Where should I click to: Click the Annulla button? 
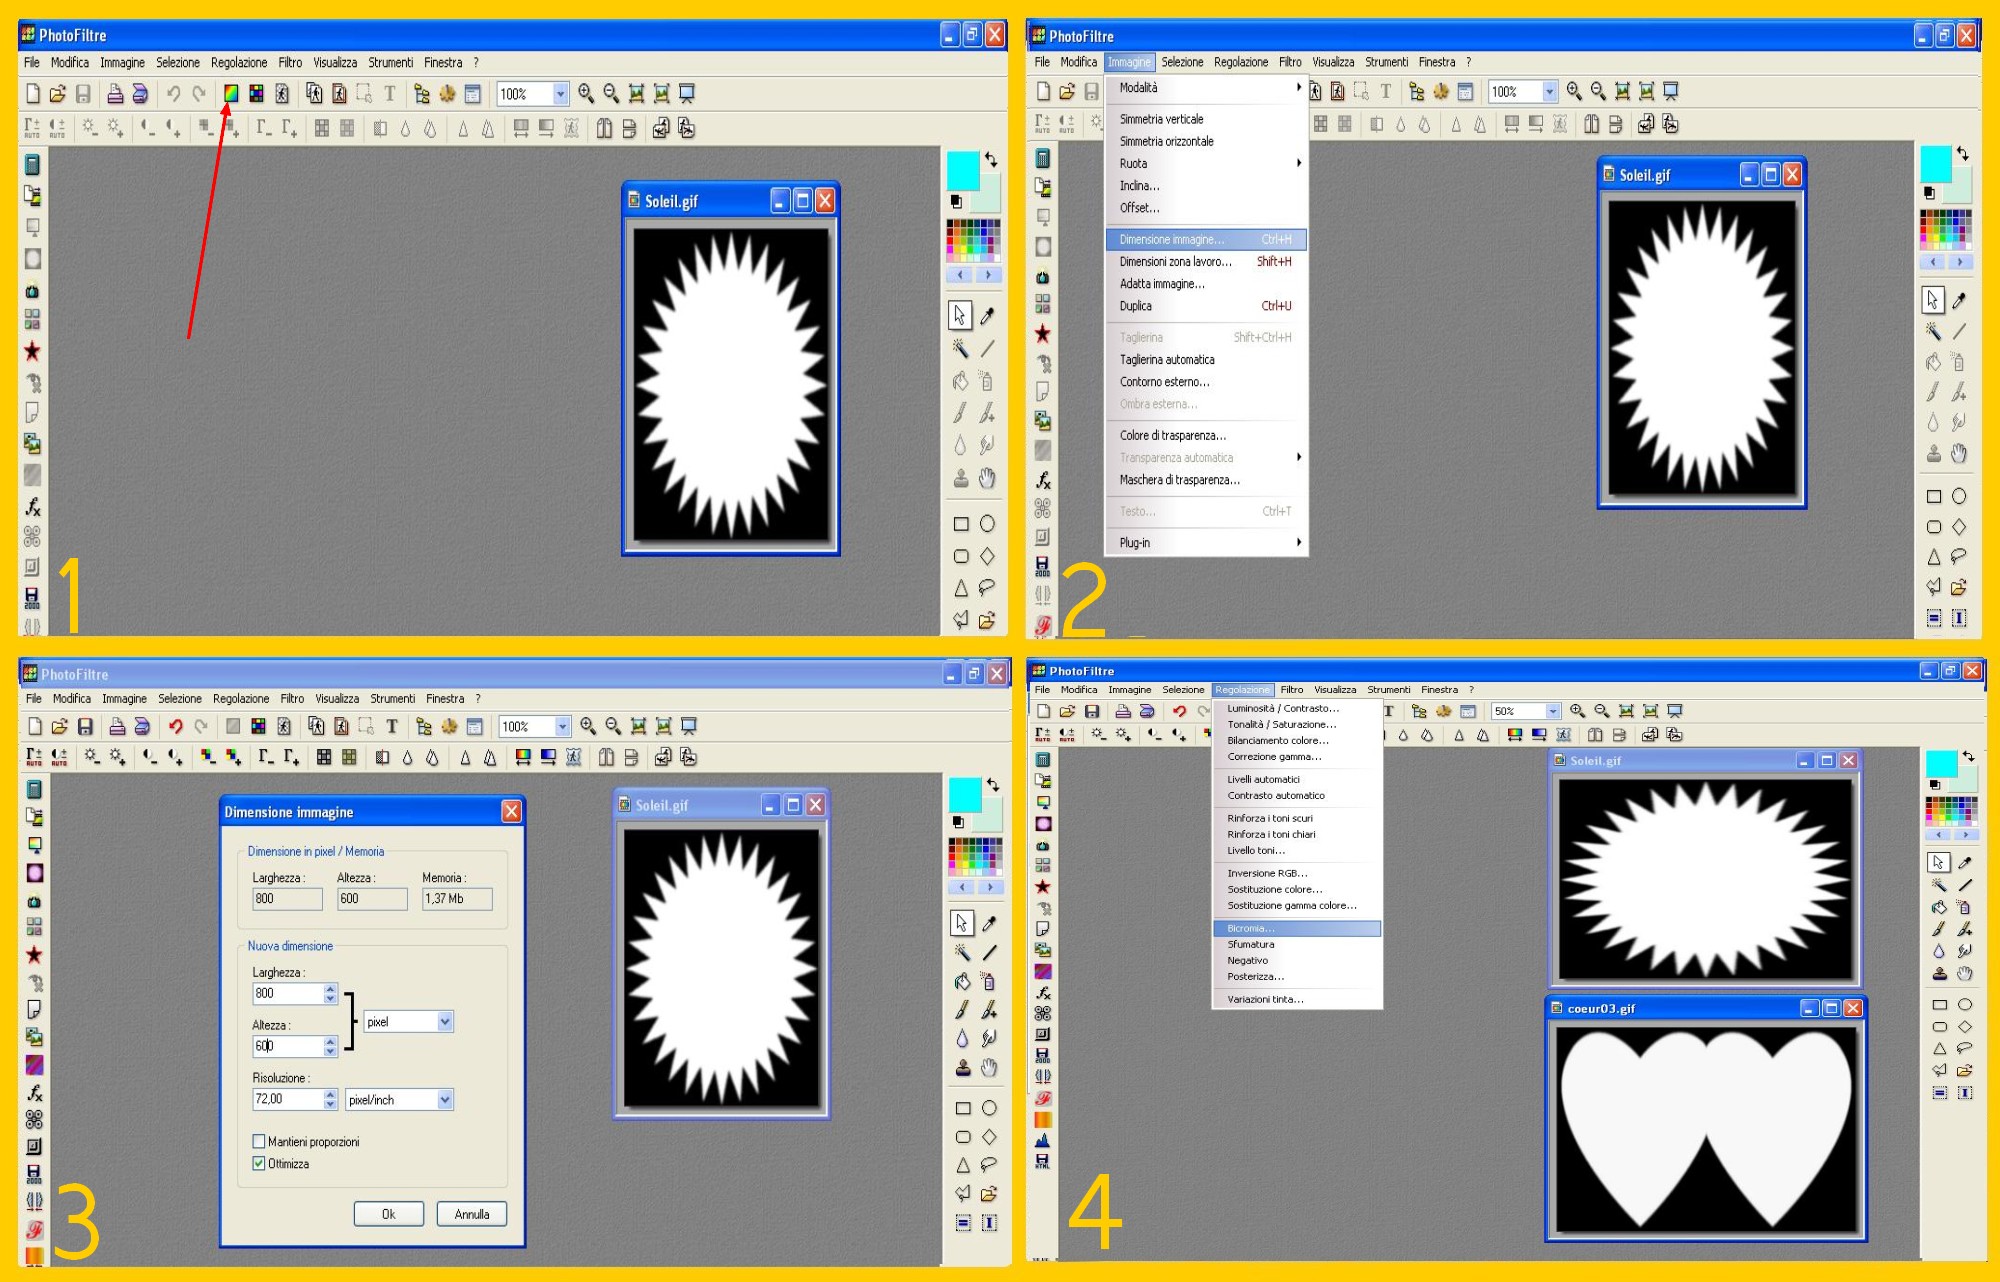(472, 1214)
